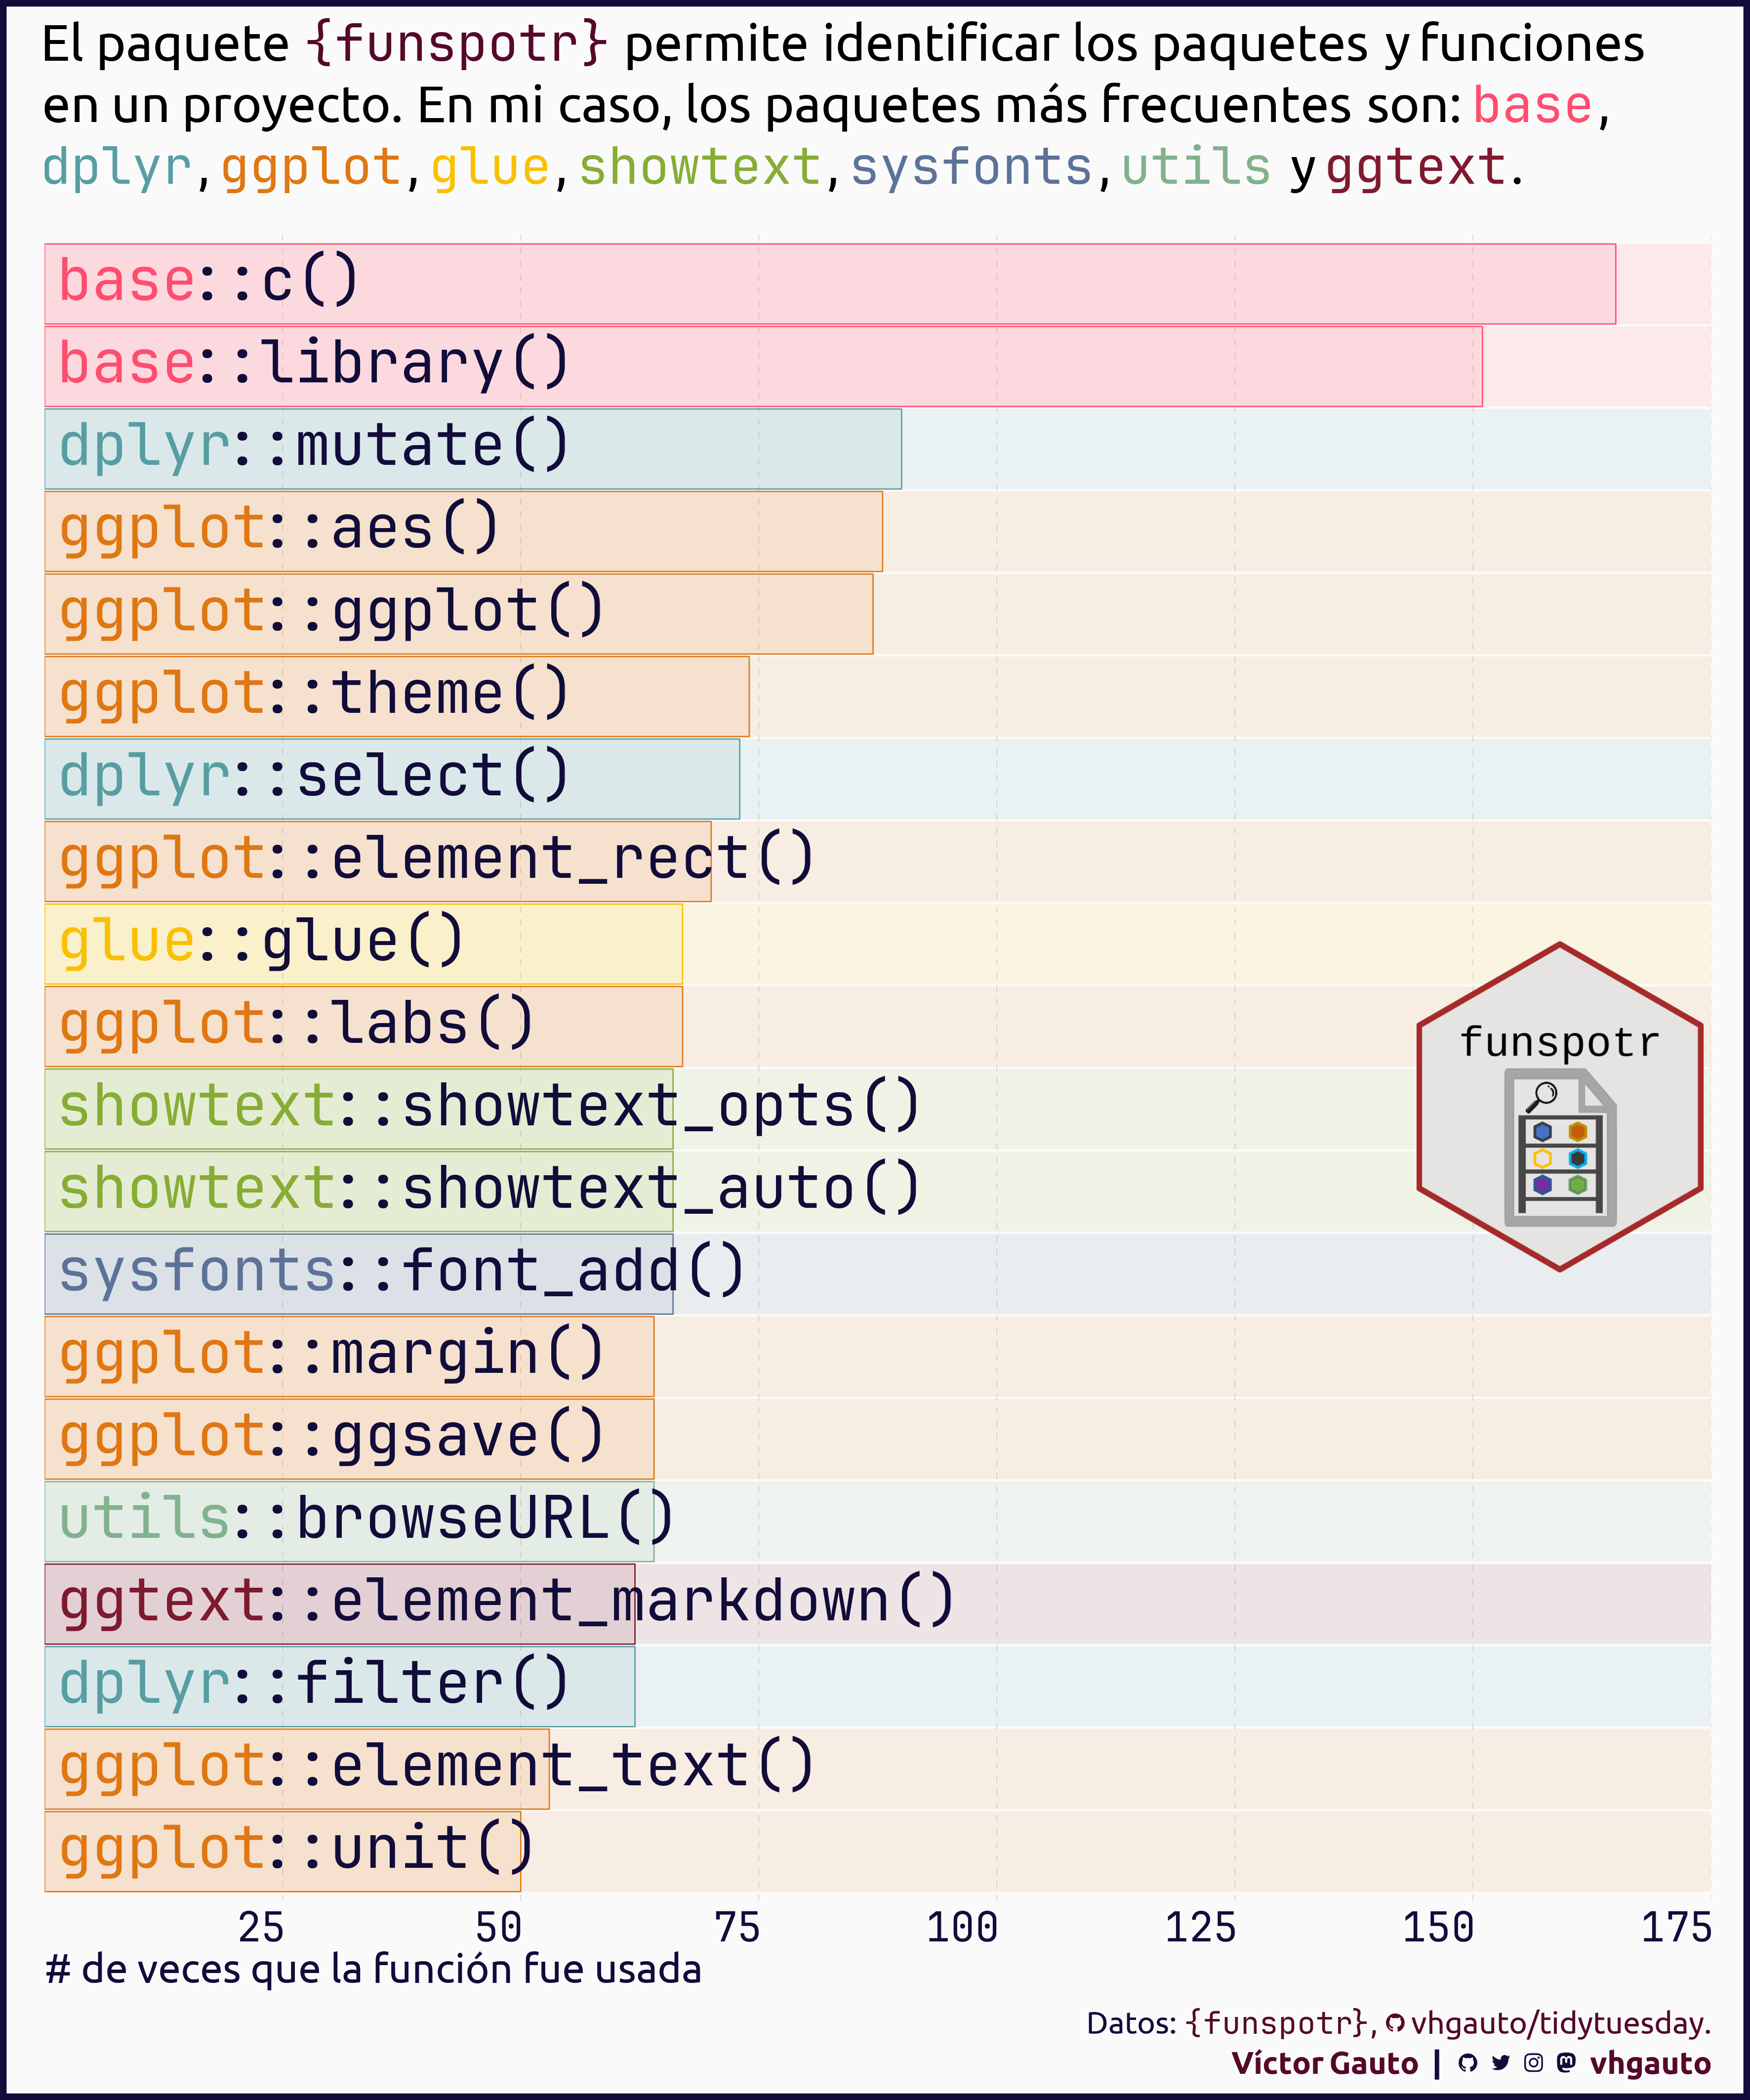The image size is (1750, 2100).
Task: Click the Instagram icon in footer
Action: [x=1533, y=2063]
